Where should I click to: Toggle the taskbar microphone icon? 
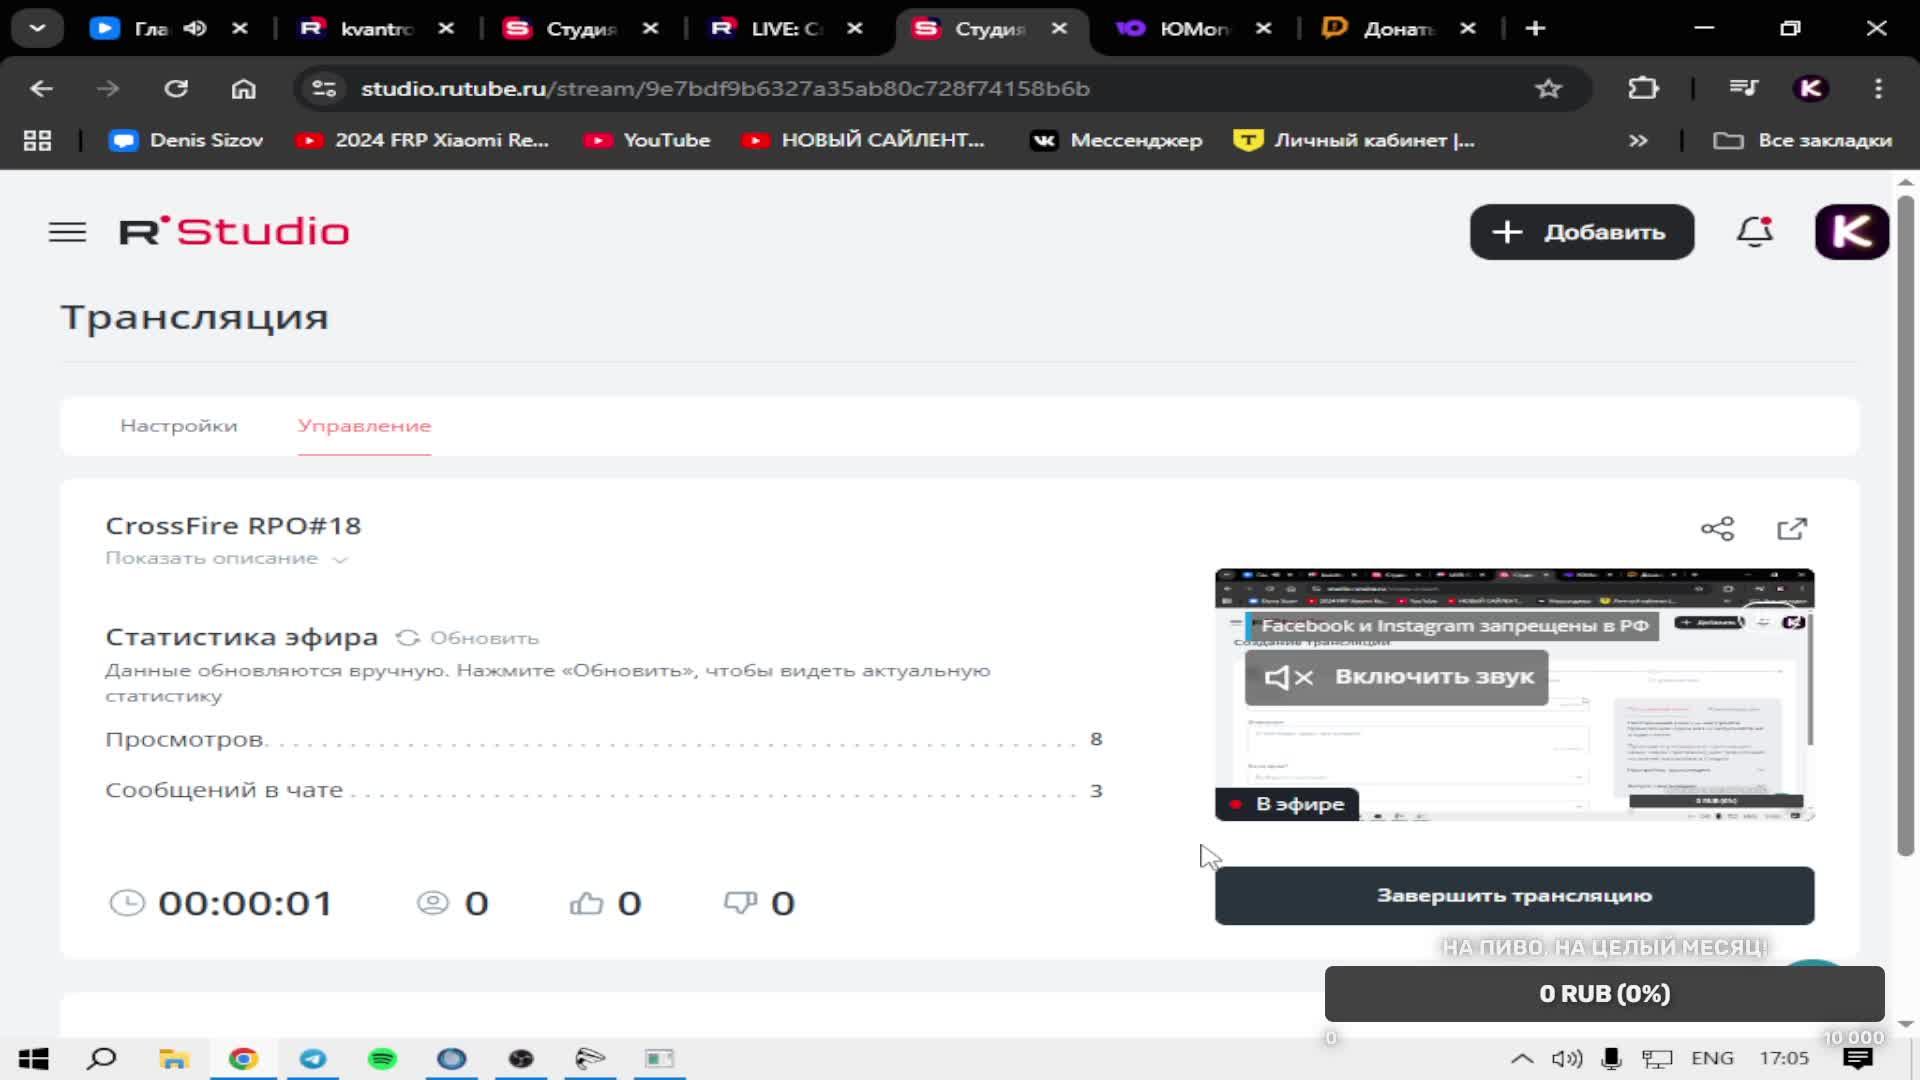[x=1611, y=1058]
